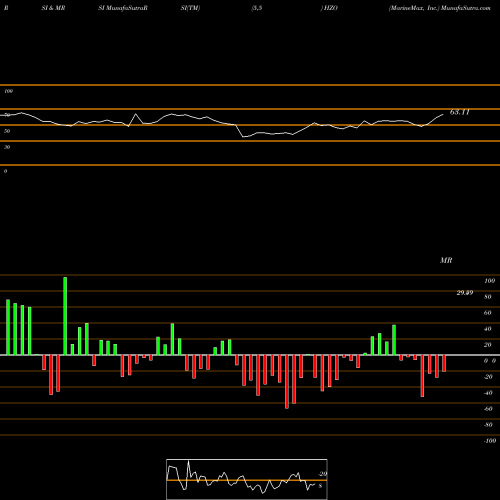
Task: Click the HZO ticker text in header
Action: tap(330, 8)
